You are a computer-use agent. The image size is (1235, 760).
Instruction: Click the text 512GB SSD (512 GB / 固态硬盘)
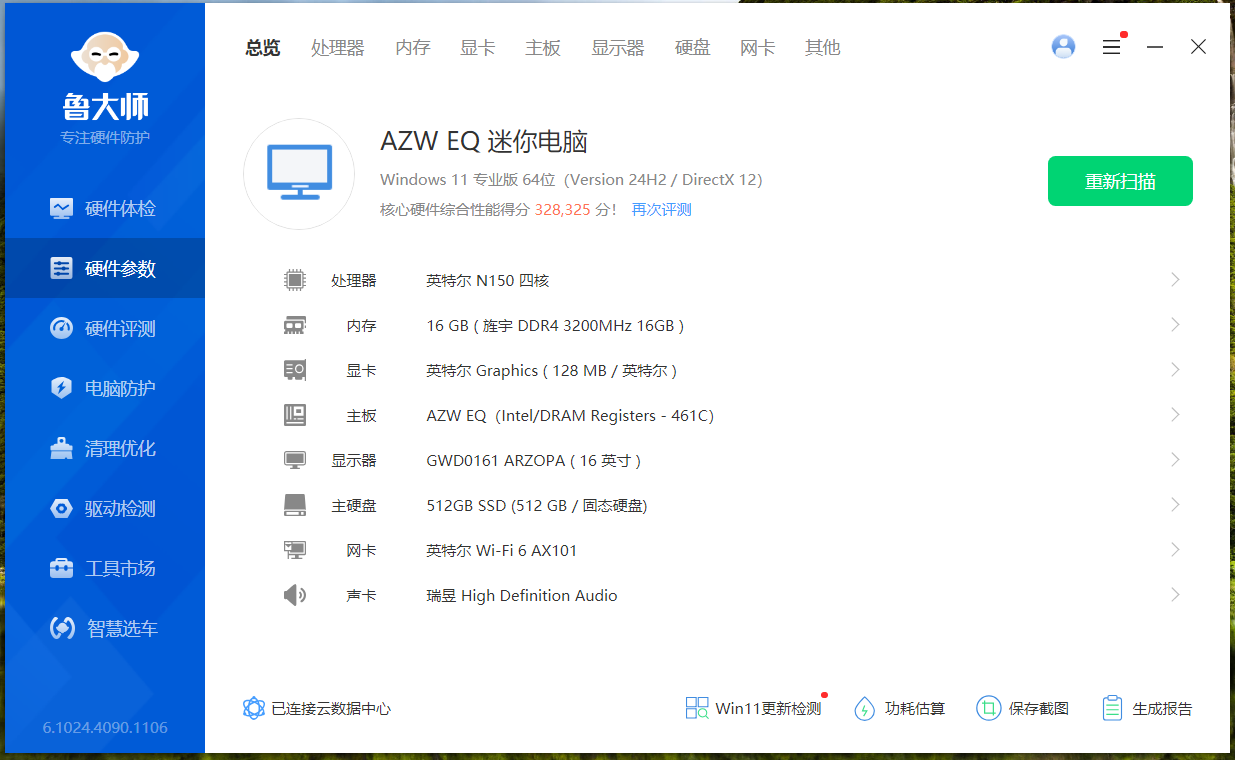(x=537, y=505)
